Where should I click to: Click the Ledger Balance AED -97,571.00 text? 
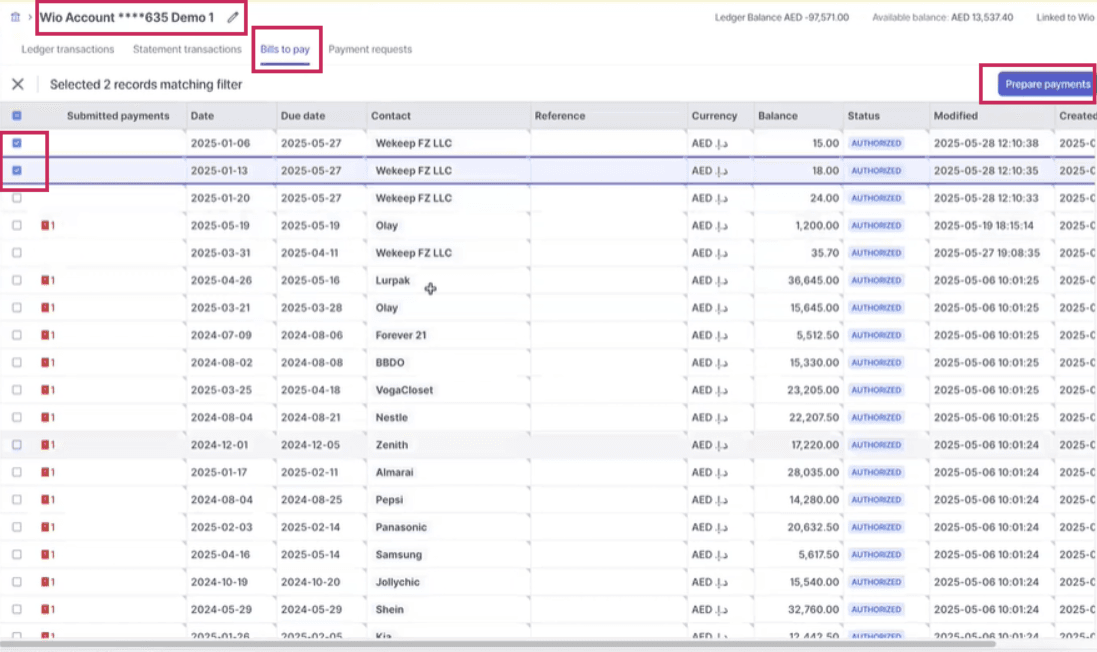coord(781,17)
